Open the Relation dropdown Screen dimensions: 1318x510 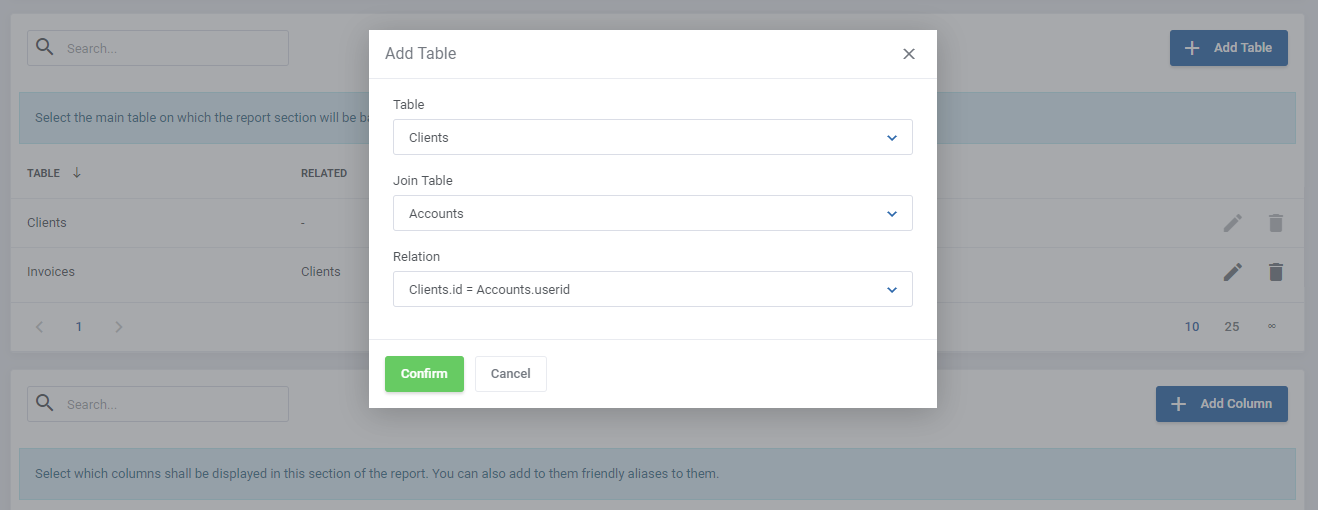click(x=652, y=289)
